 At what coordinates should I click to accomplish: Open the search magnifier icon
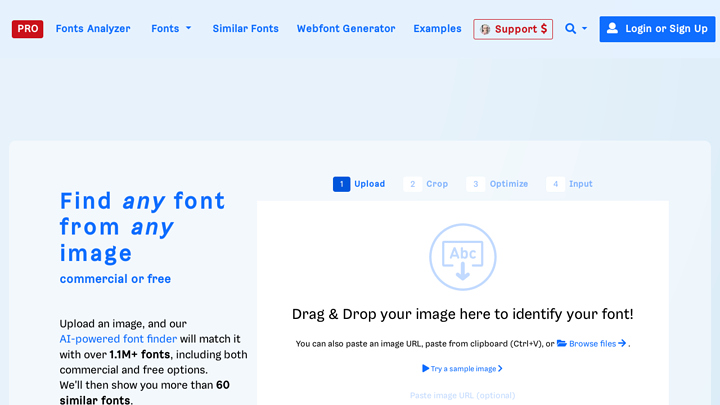(570, 29)
